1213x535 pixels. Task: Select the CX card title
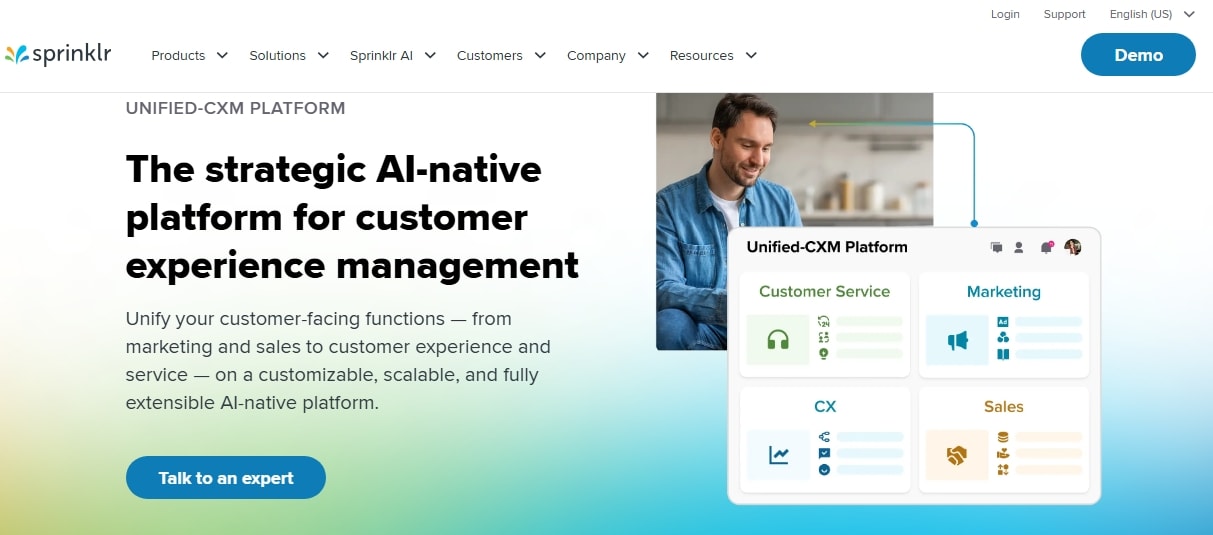point(825,406)
